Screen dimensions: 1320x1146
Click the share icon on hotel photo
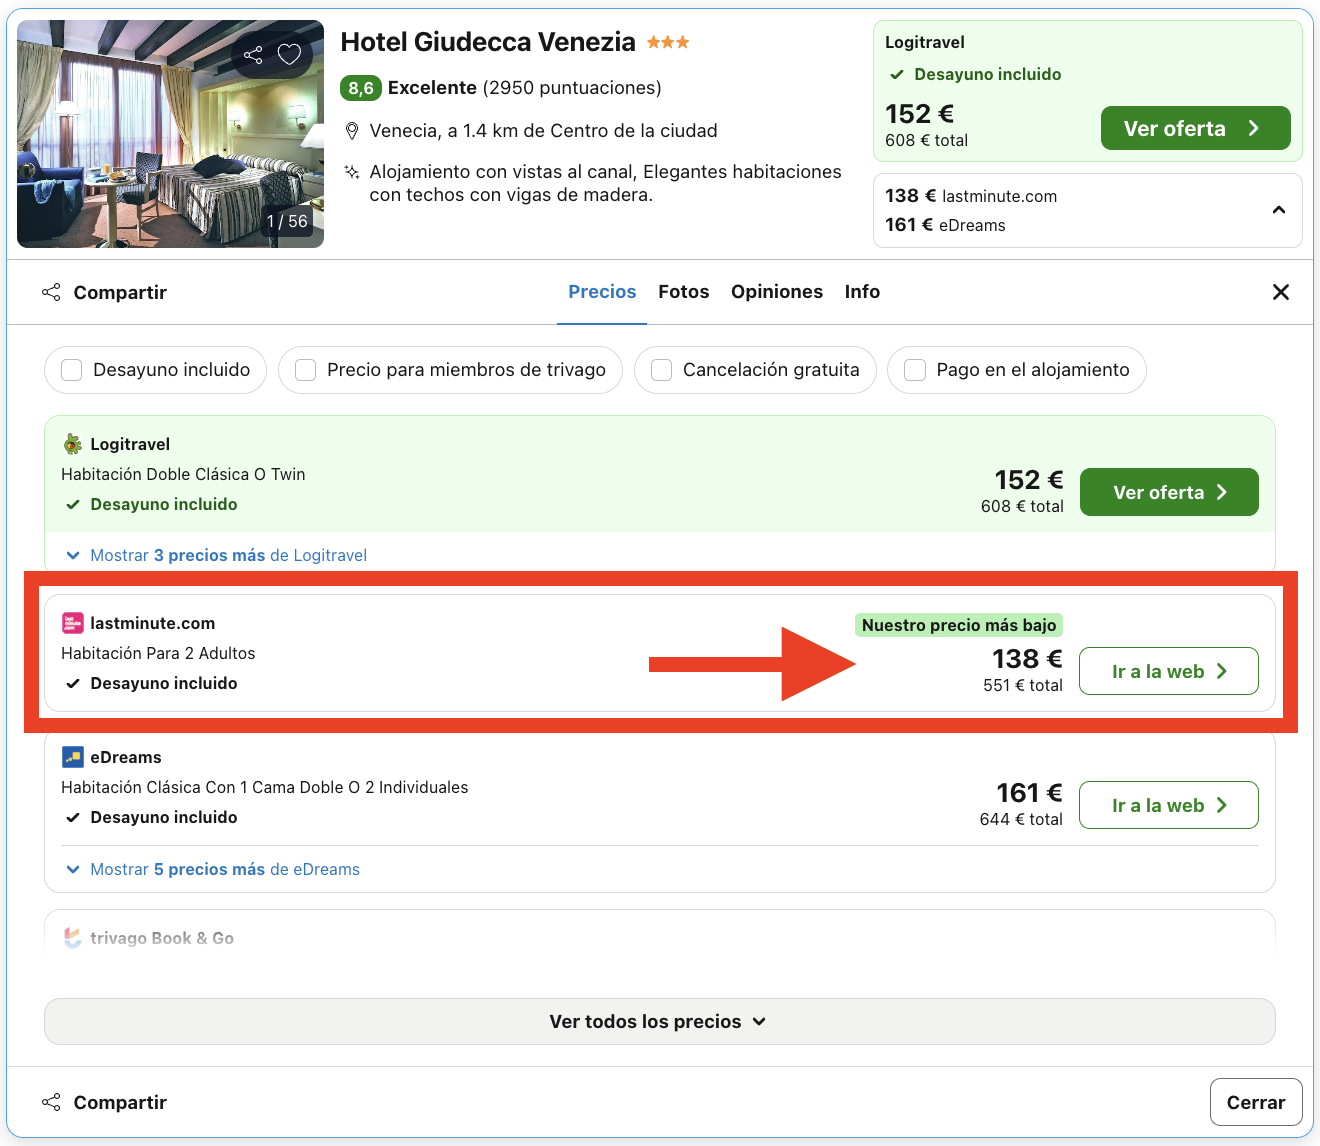pyautogui.click(x=253, y=54)
